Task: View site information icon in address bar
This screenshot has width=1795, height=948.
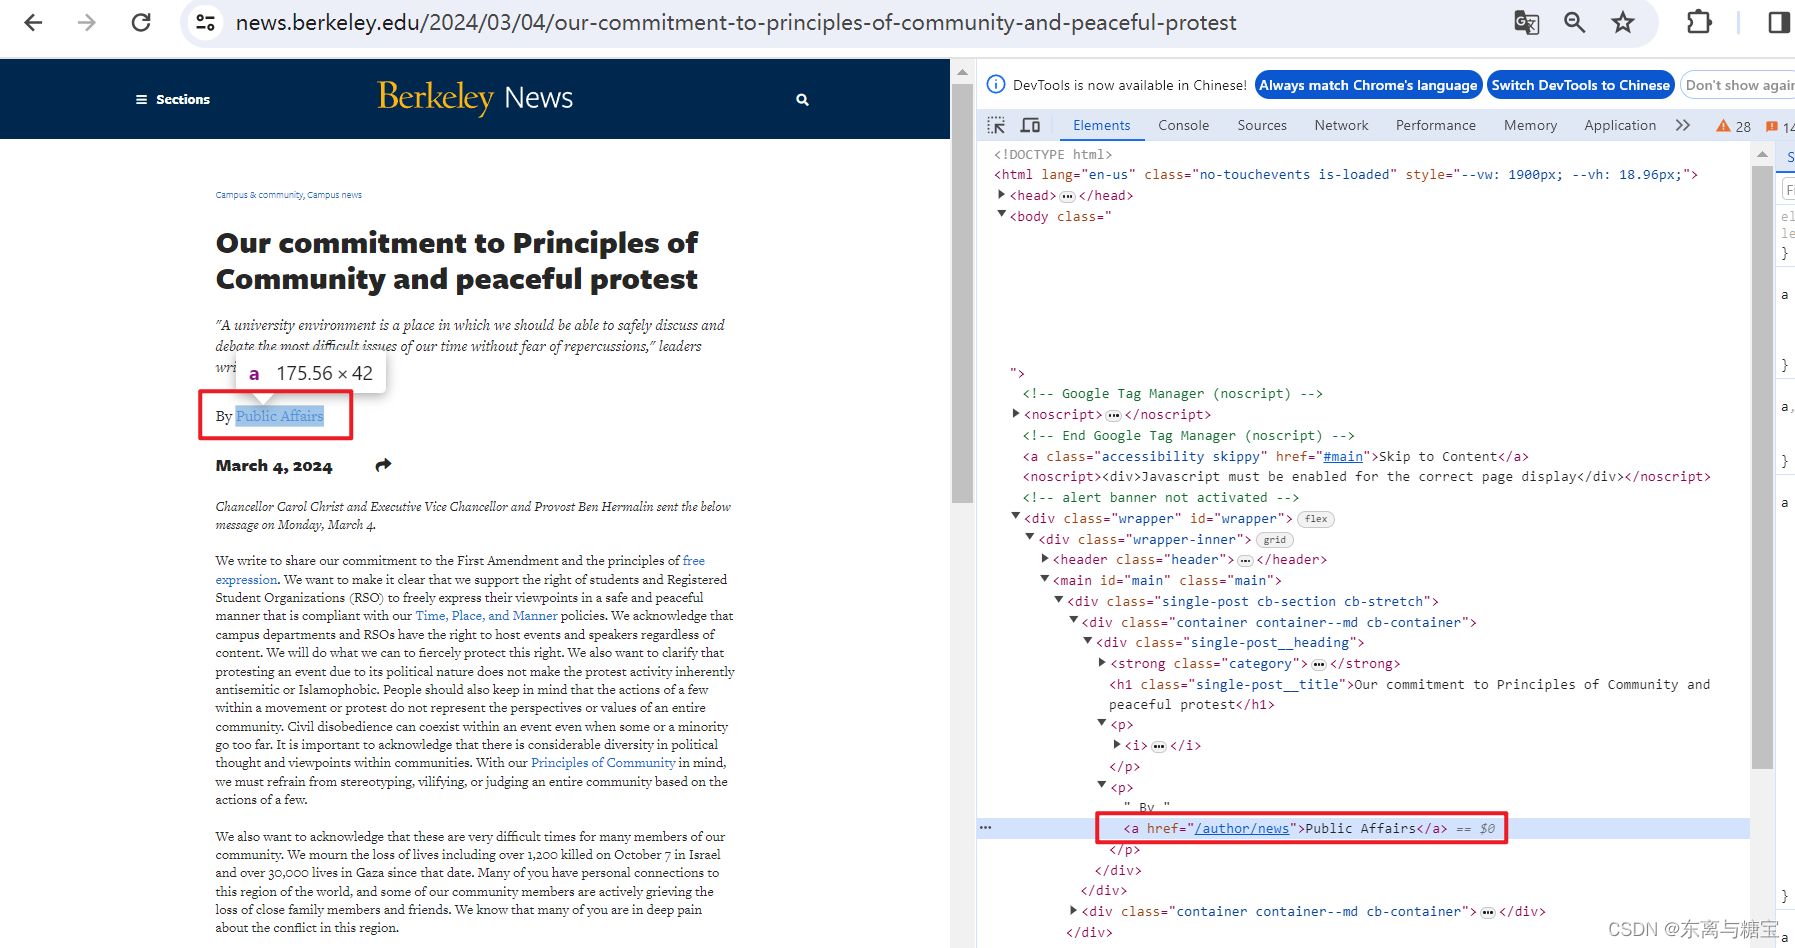Action: point(206,22)
